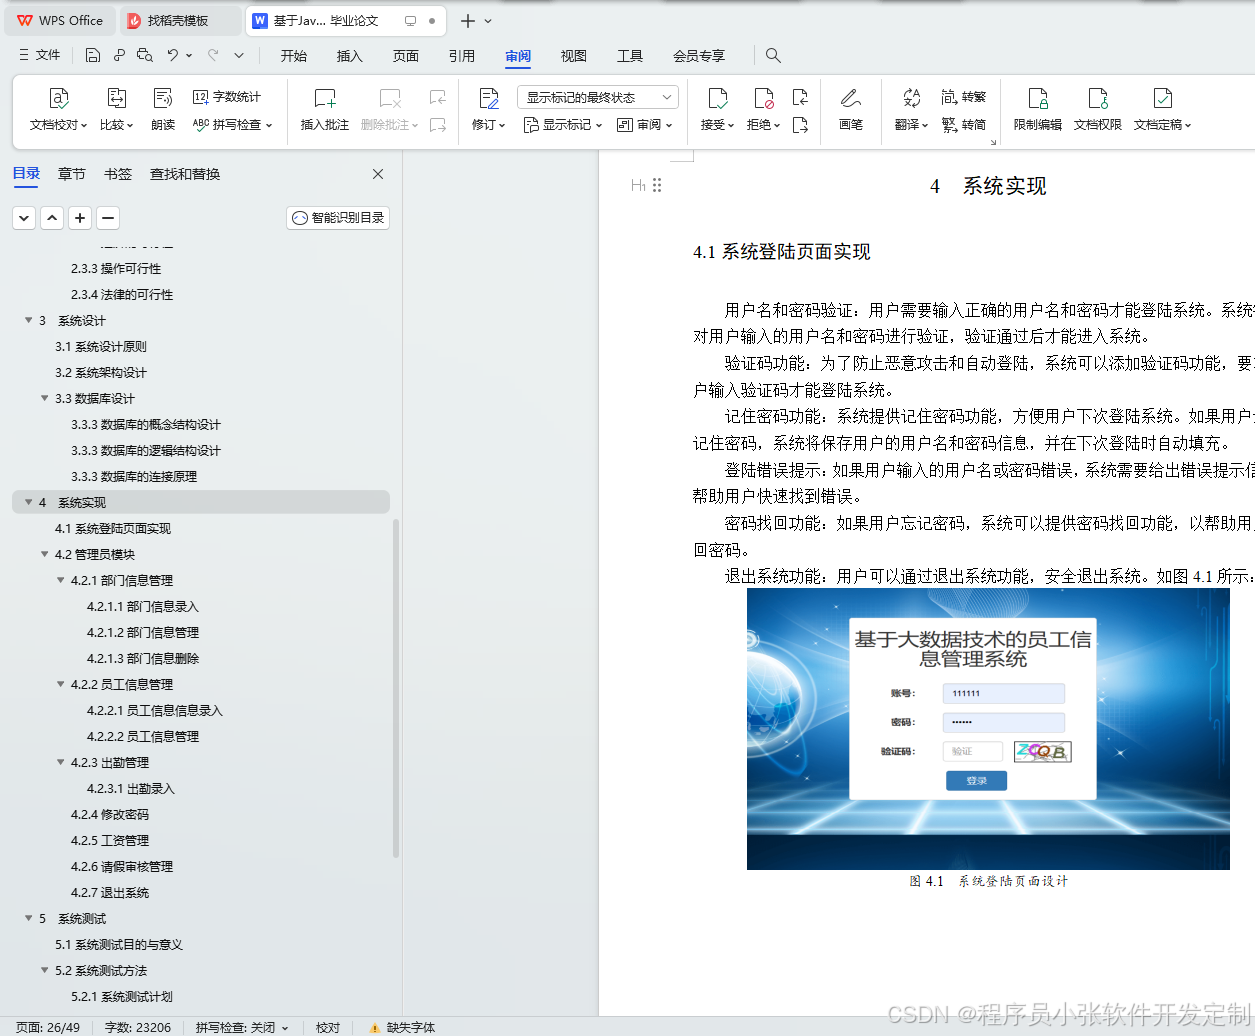
Task: Toggle 转简 traditional-to-simplified conversion
Action: [964, 124]
